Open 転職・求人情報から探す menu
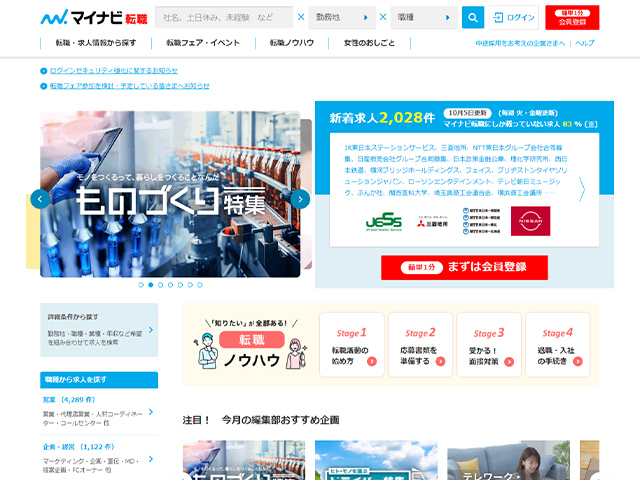Image resolution: width=640 pixels, height=480 pixels. (96, 43)
